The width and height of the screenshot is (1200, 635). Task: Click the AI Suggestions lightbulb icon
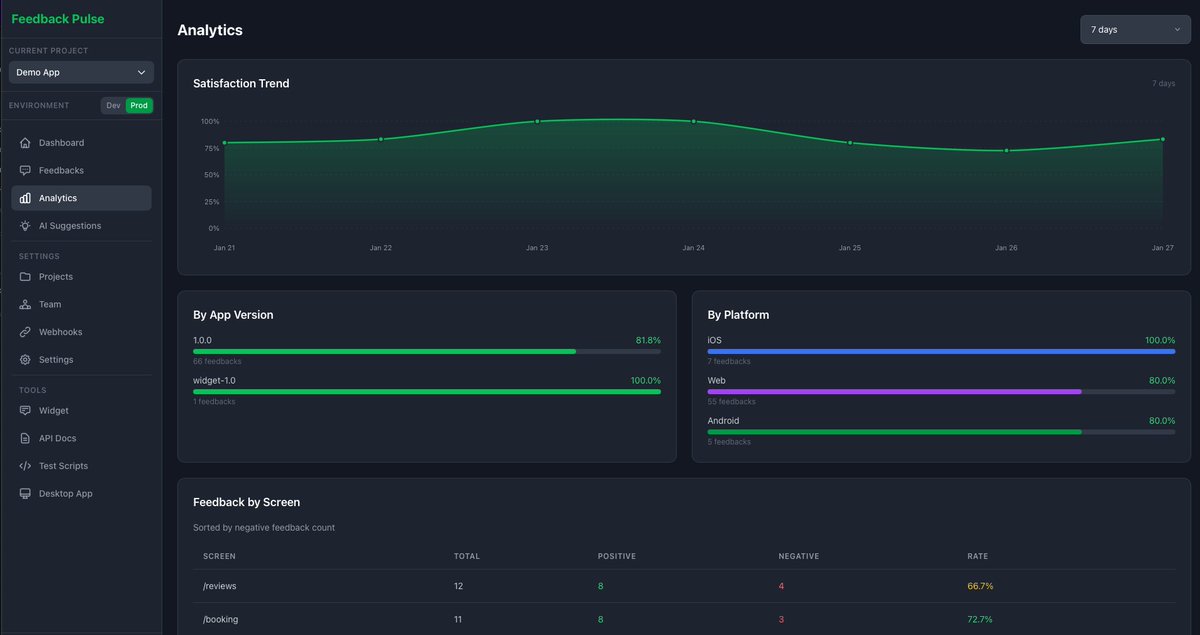tap(25, 226)
